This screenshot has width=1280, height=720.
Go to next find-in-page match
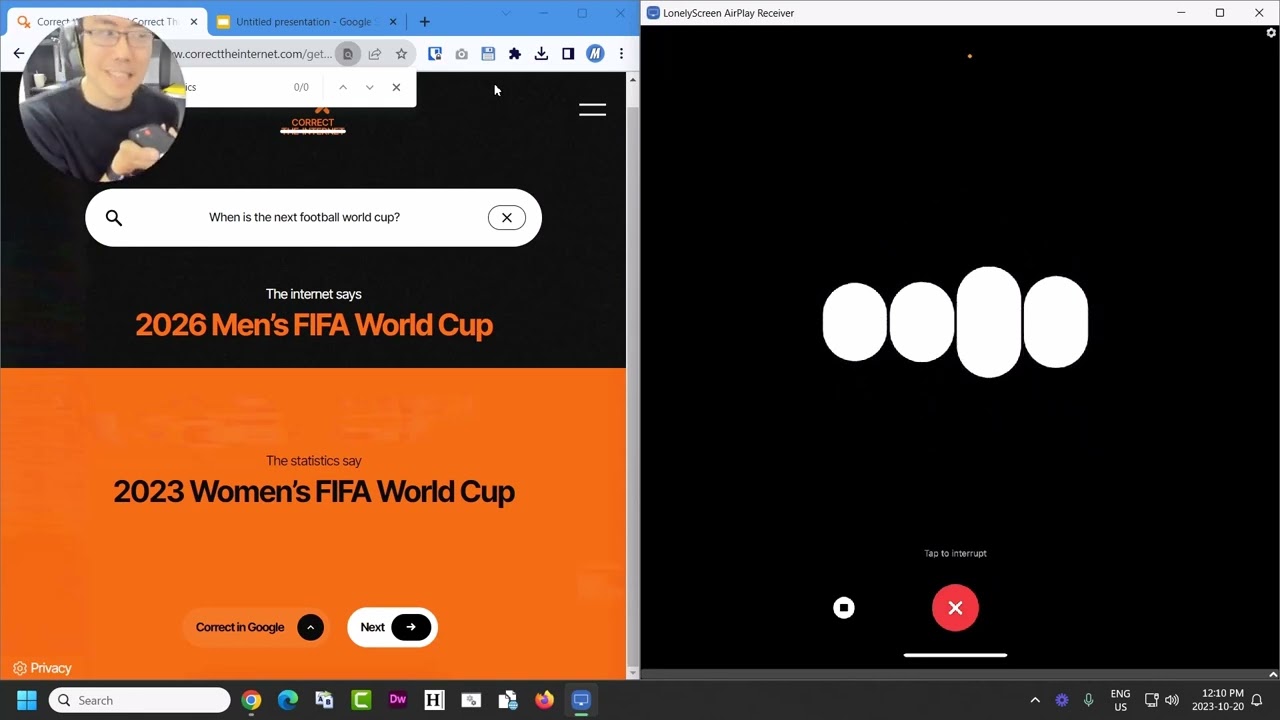coord(370,87)
